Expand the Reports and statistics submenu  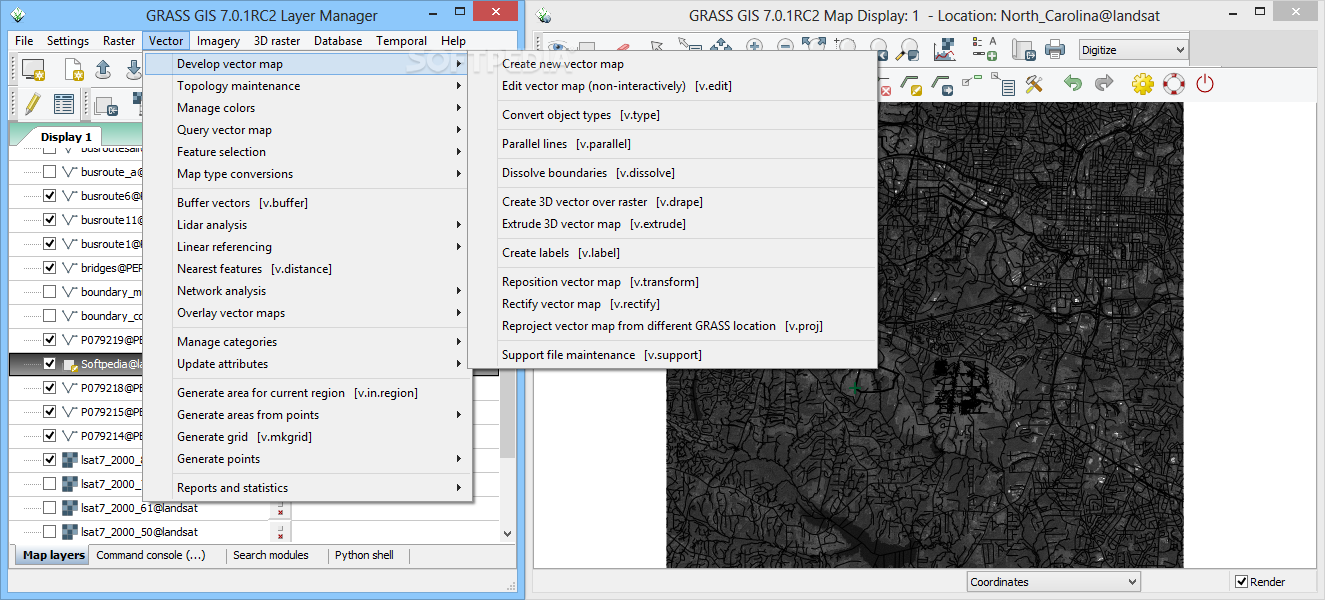point(306,488)
